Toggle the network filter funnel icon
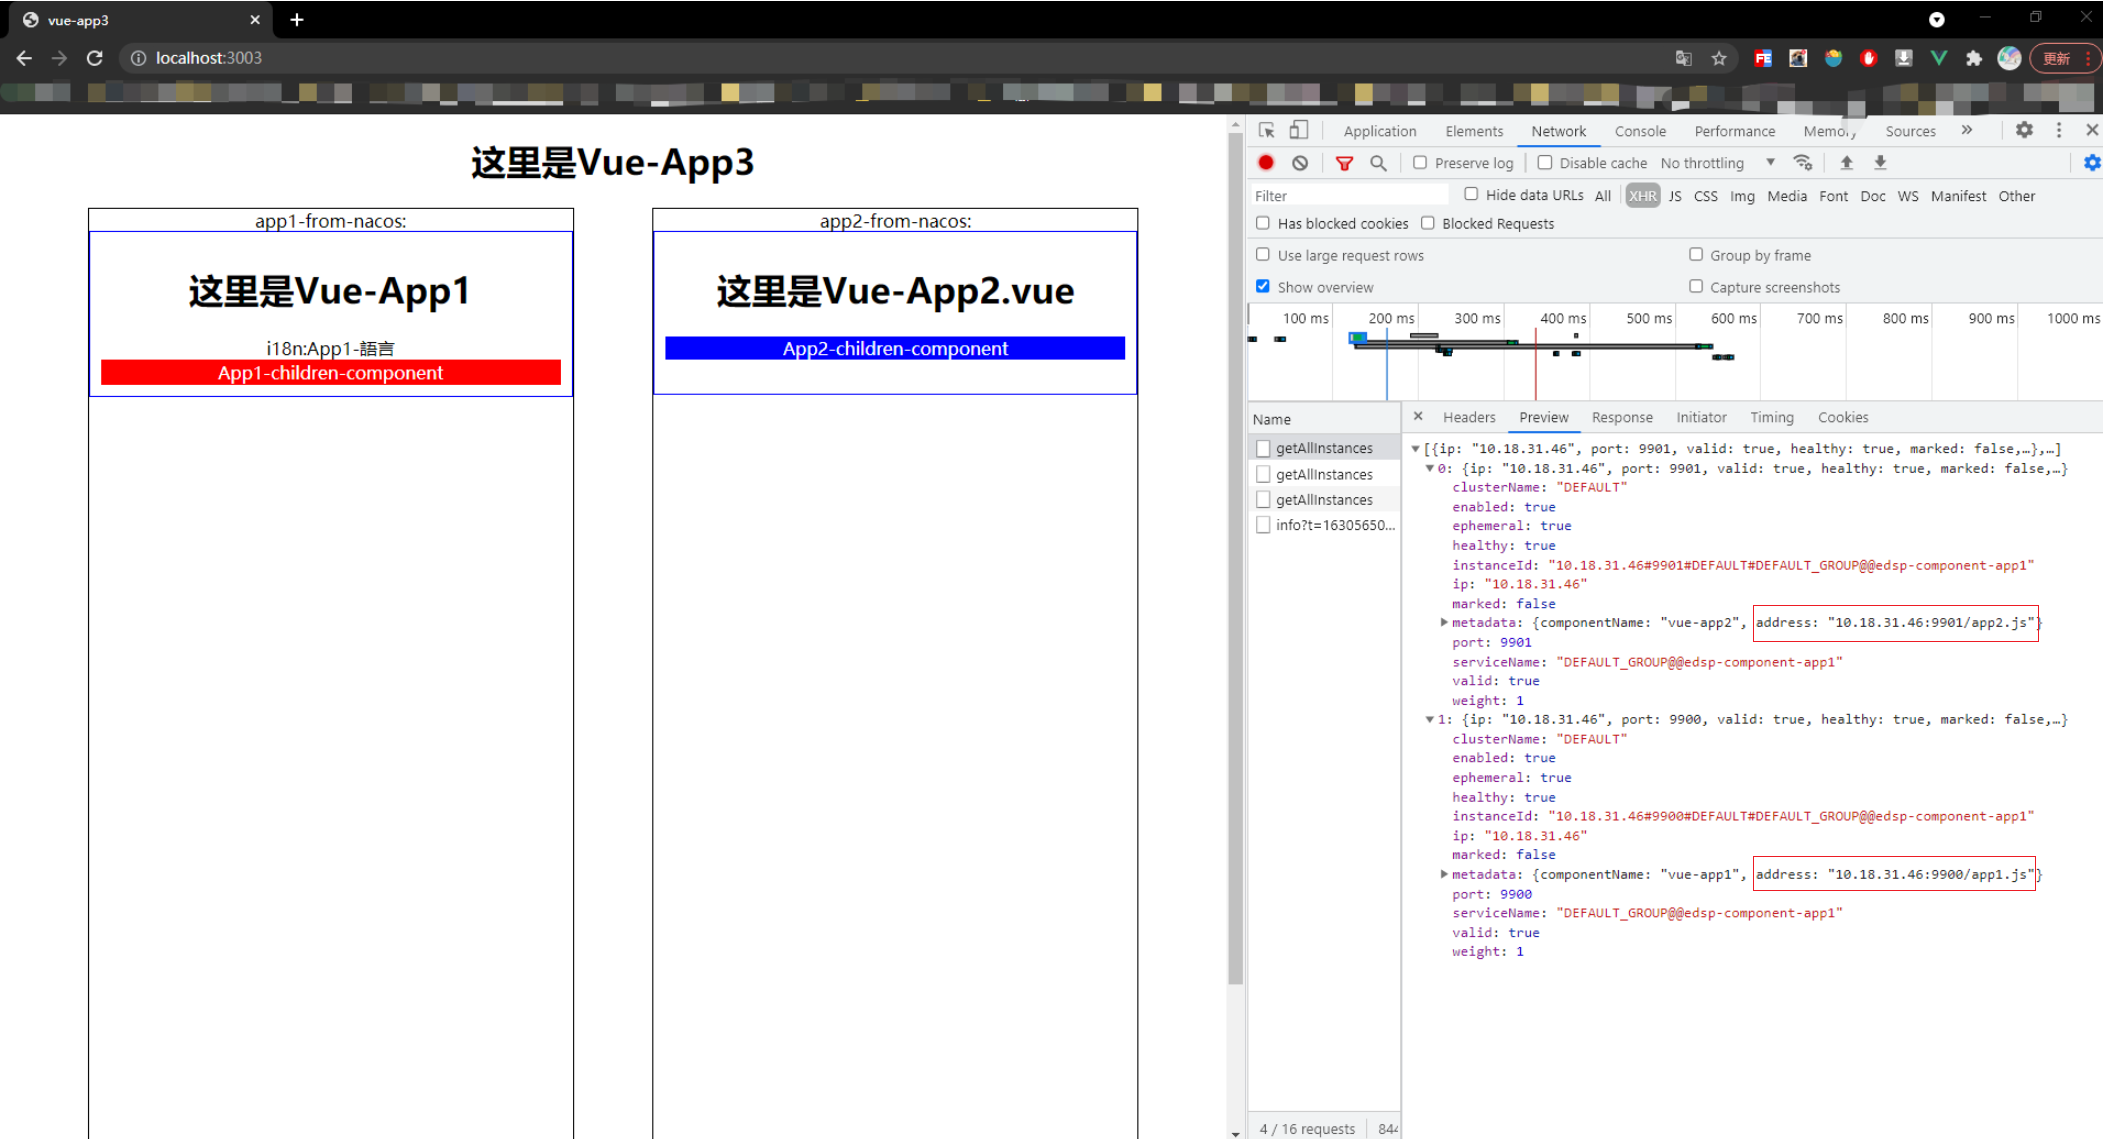This screenshot has width=2110, height=1139. 1344,163
